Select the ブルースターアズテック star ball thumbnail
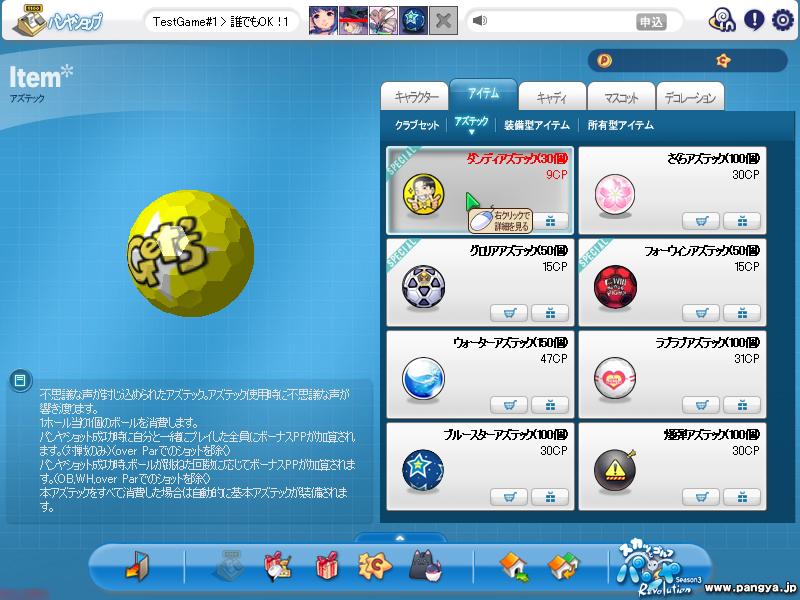This screenshot has height=600, width=800. click(x=423, y=470)
